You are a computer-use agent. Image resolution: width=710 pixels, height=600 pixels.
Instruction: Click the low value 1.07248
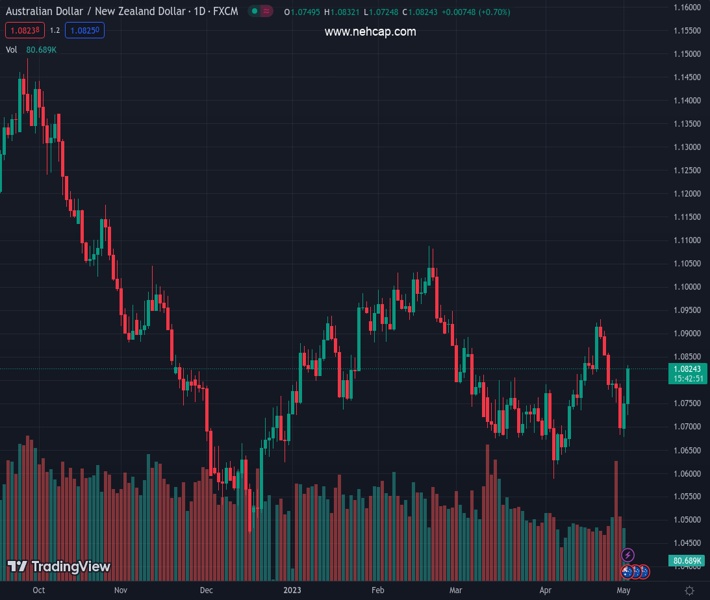point(384,12)
